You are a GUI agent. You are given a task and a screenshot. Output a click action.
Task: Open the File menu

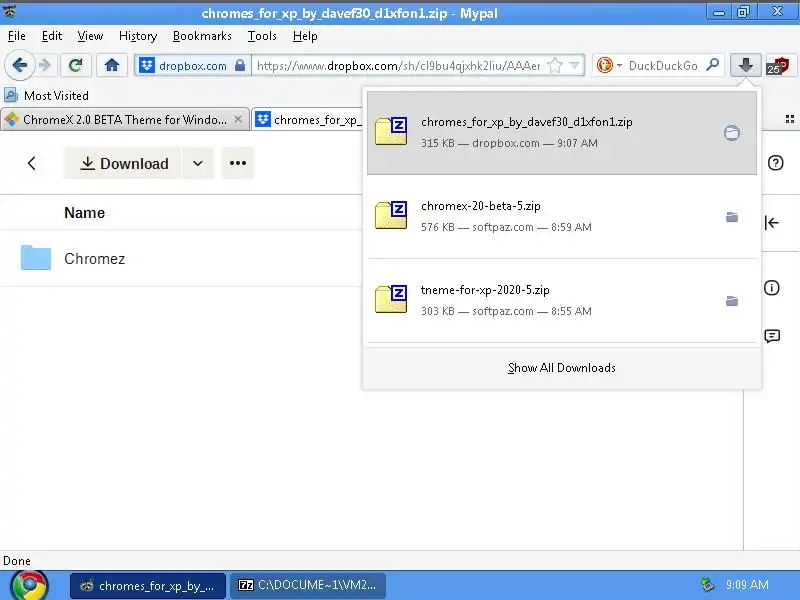click(x=16, y=36)
